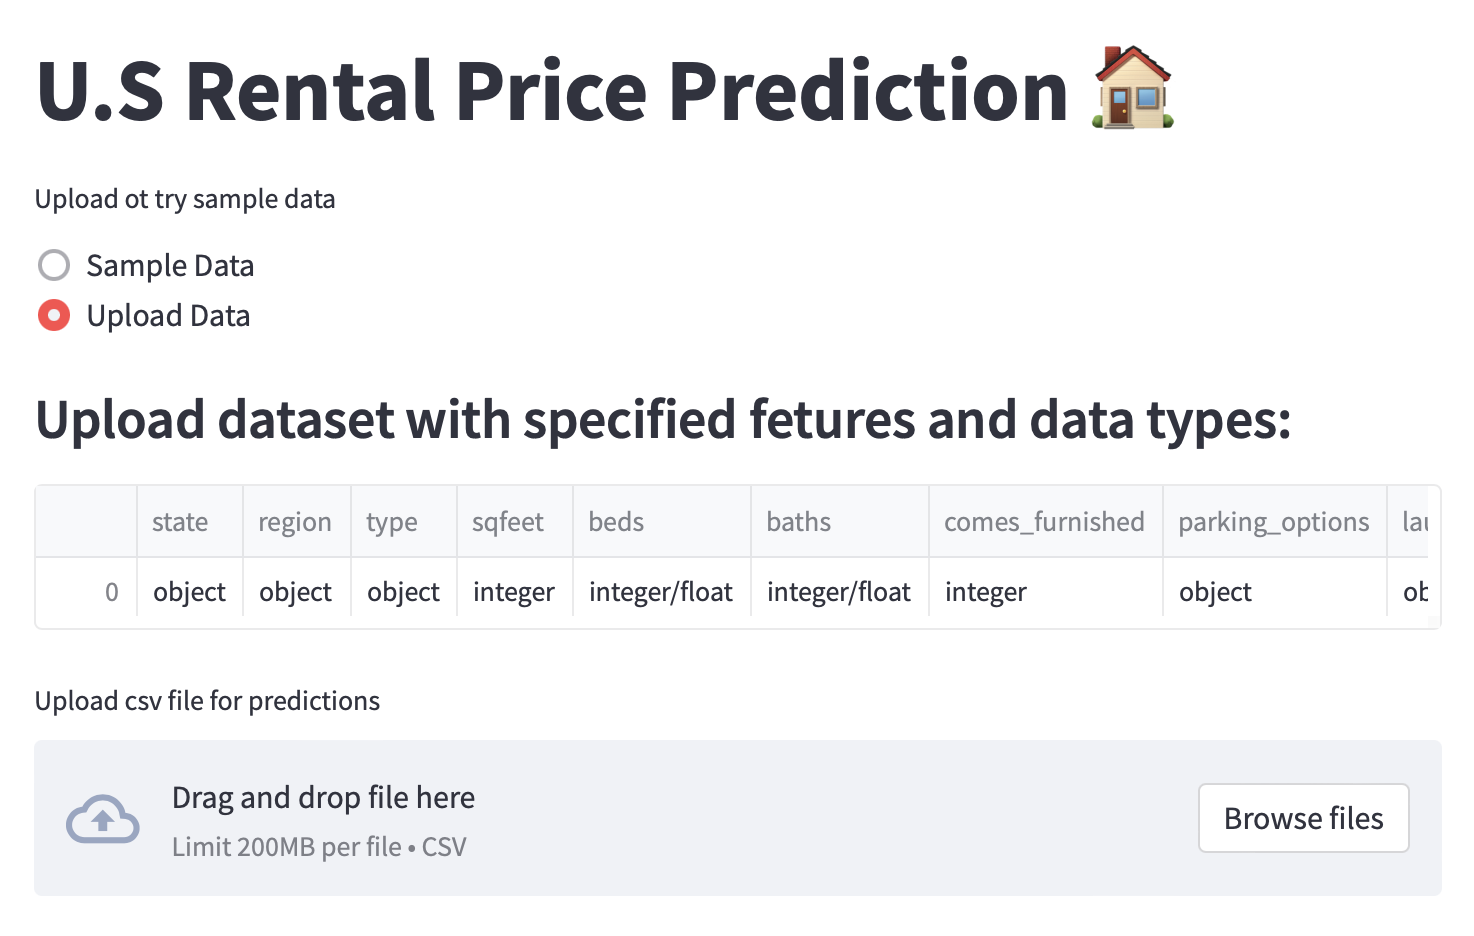This screenshot has height=936, width=1474.
Task: Click the Browse files button
Action: click(x=1303, y=818)
